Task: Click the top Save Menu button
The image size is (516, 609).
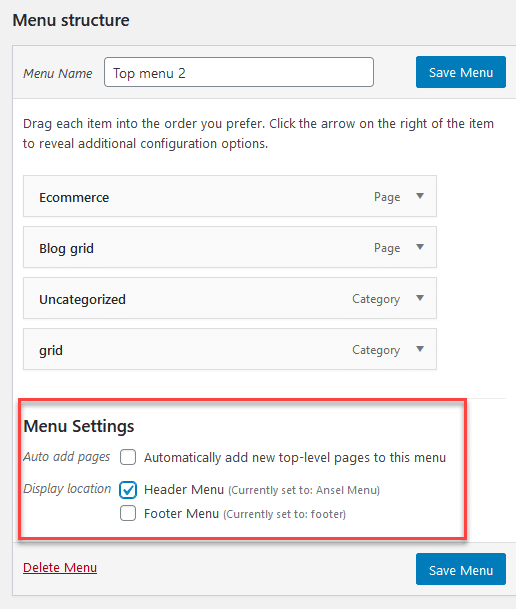Action: 461,72
